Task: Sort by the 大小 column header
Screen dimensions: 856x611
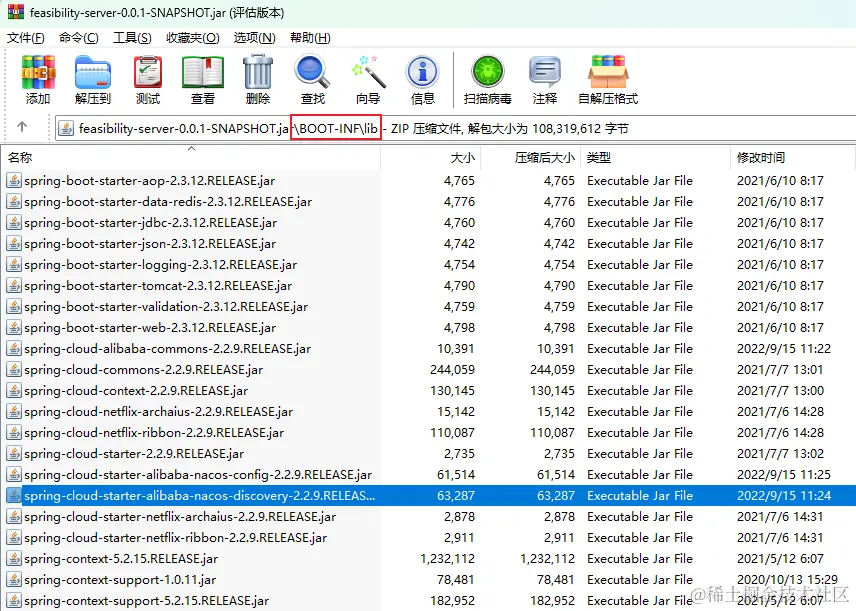Action: pyautogui.click(x=430, y=158)
